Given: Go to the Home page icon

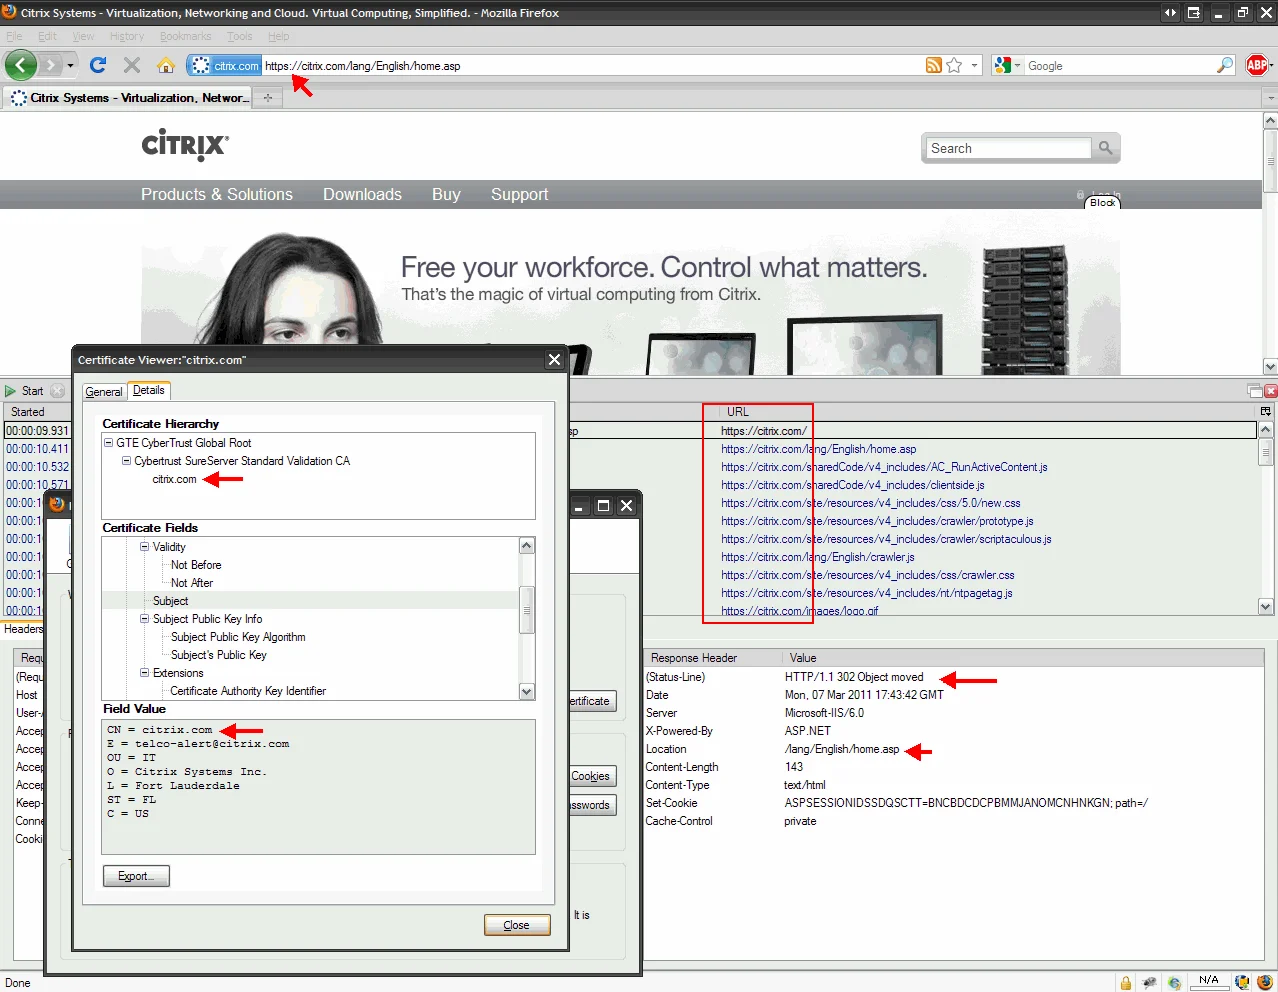Looking at the screenshot, I should (166, 66).
